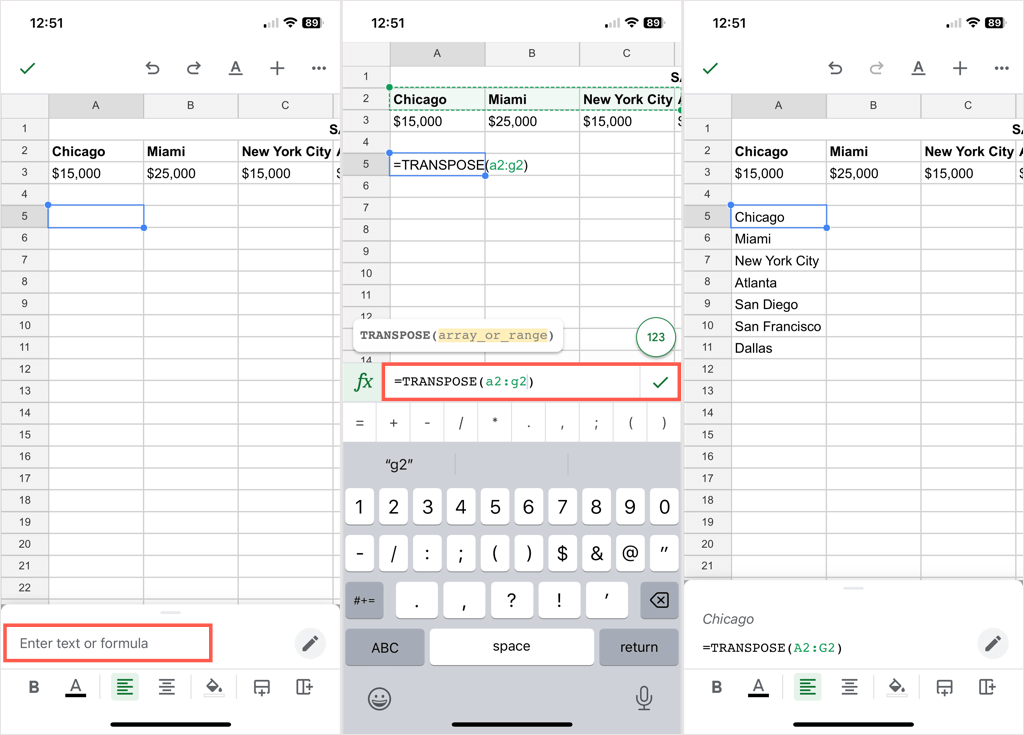This screenshot has height=735, width=1024.
Task: Open the plus insert menu in right phone screen
Action: click(960, 69)
